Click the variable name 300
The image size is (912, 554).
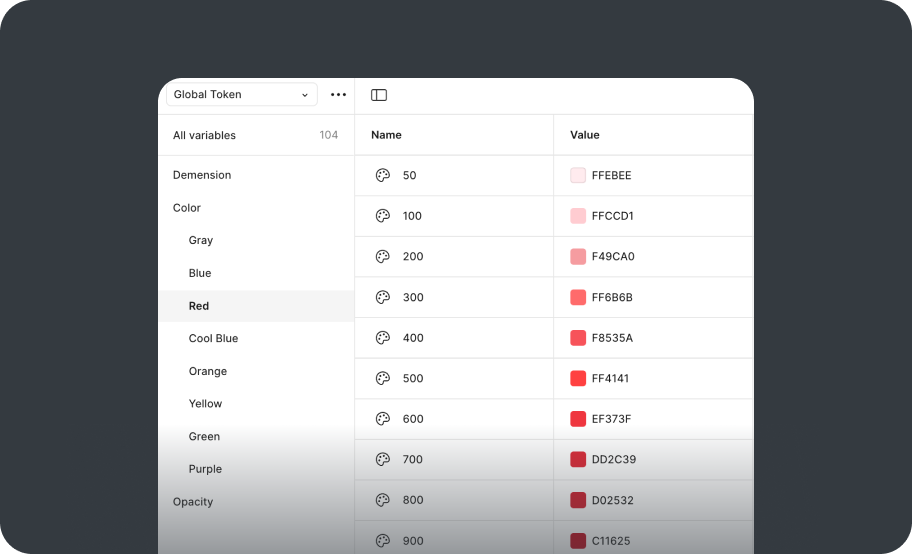pos(413,297)
